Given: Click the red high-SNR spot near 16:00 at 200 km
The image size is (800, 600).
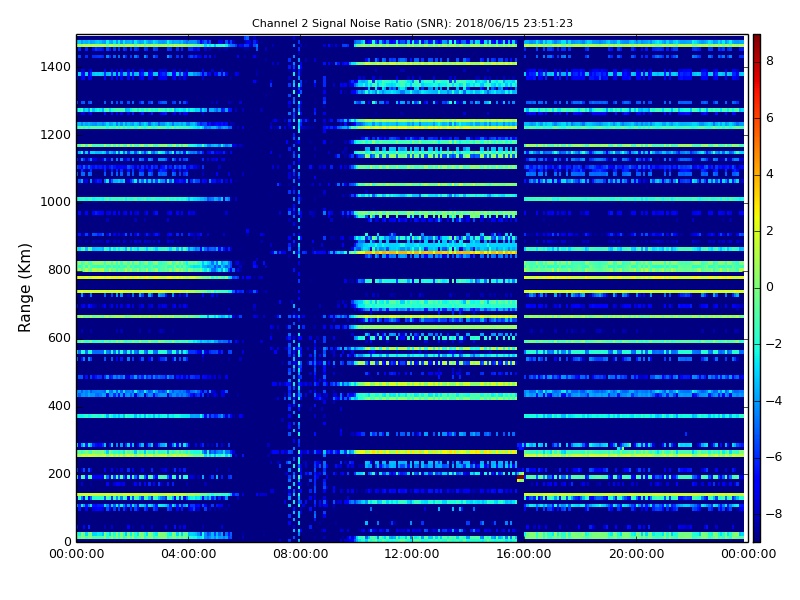Looking at the screenshot, I should [x=520, y=478].
